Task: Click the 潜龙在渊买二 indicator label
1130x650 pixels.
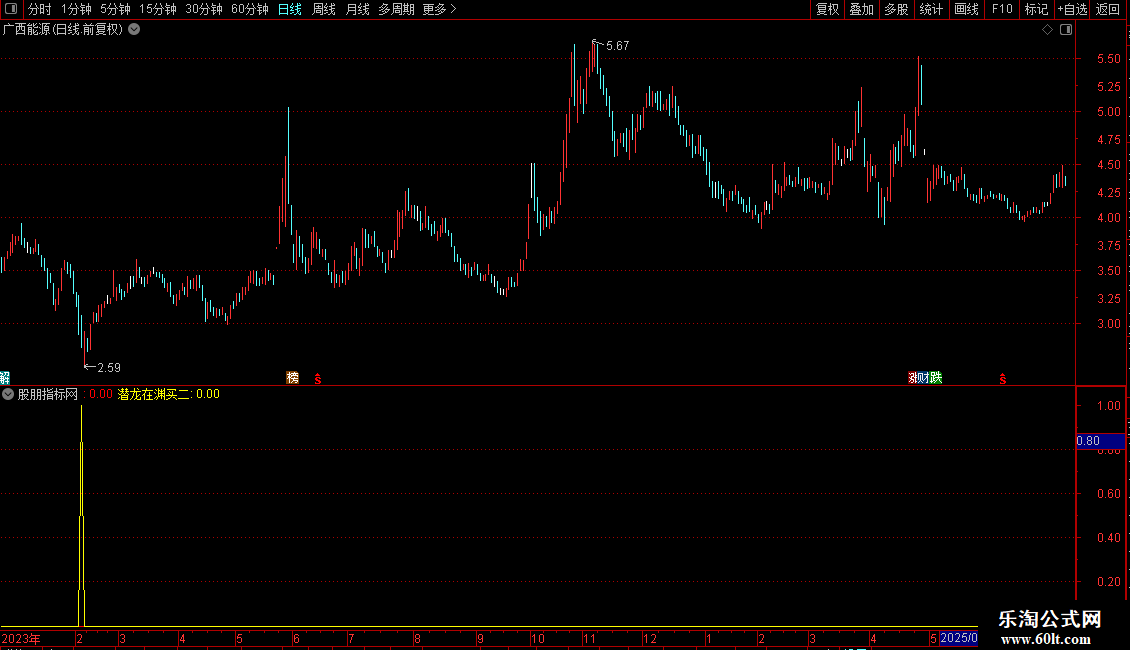Action: 155,394
